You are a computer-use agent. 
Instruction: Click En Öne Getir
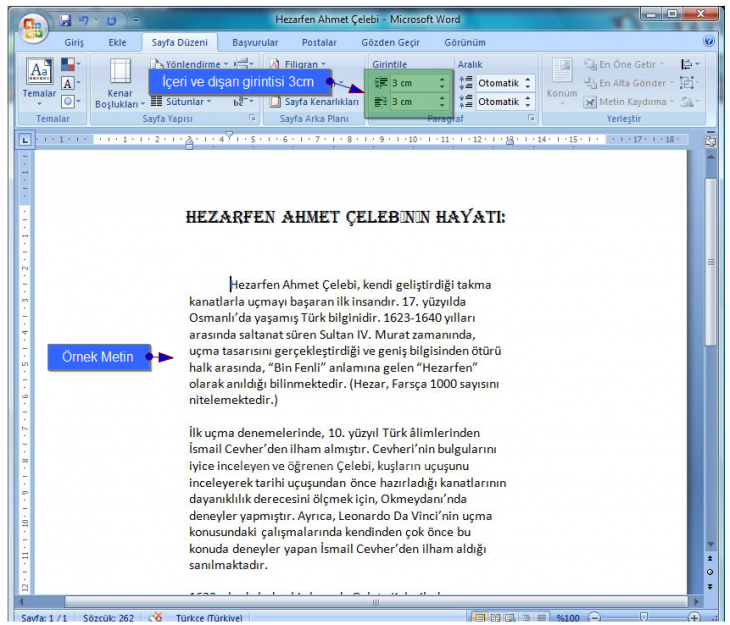pyautogui.click(x=624, y=64)
